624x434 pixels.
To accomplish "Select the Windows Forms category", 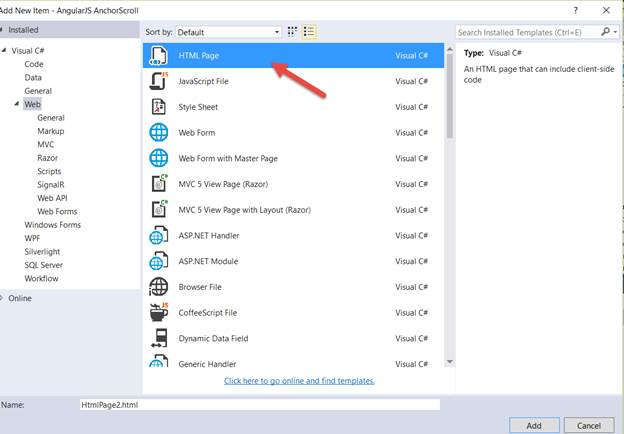I will (x=53, y=225).
